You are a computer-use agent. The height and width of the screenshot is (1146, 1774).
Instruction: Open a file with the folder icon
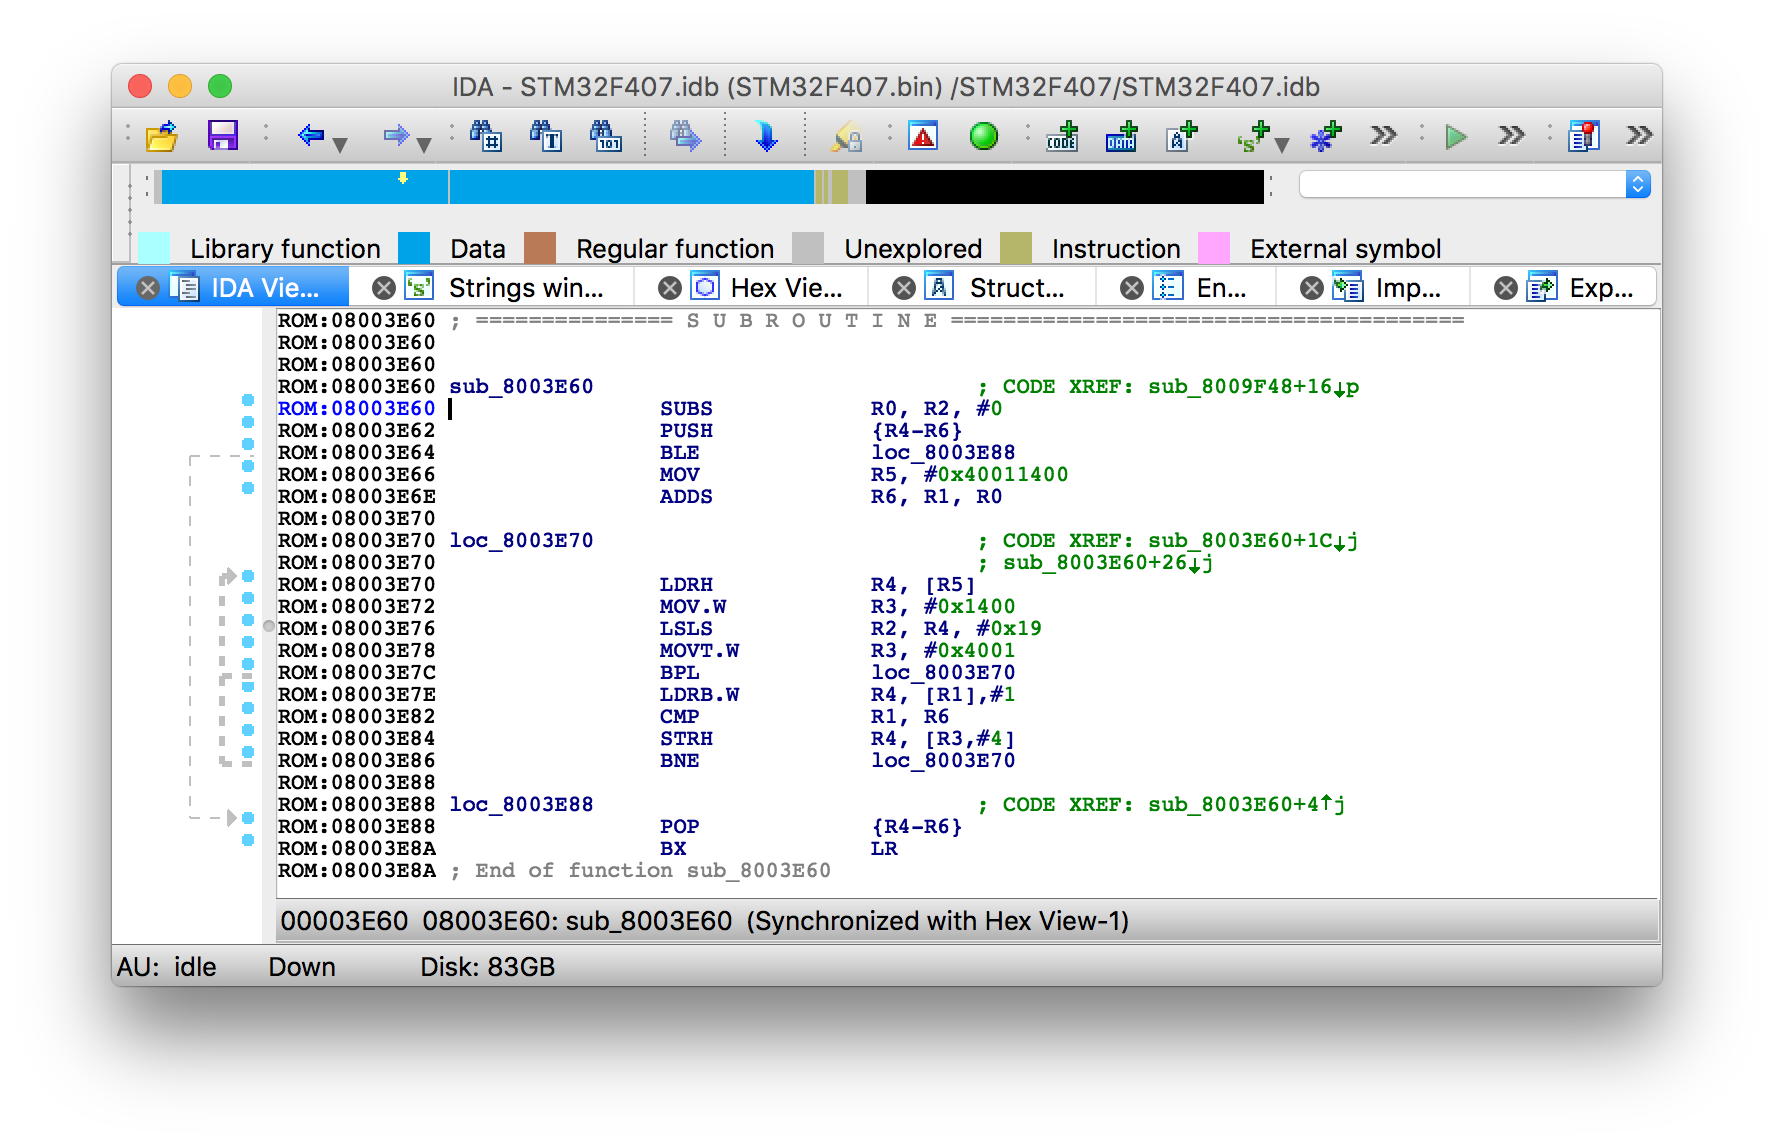[162, 135]
